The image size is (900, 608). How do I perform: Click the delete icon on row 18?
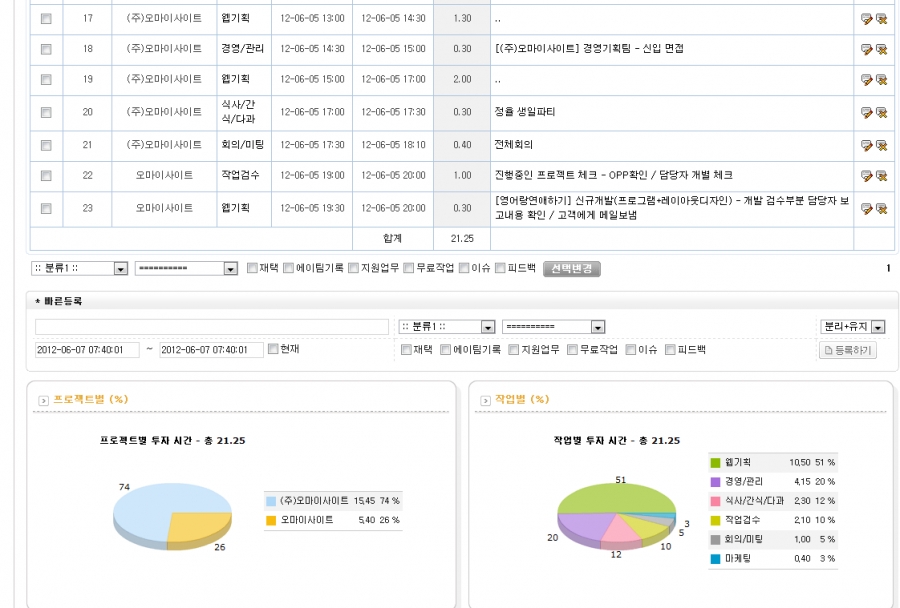881,48
